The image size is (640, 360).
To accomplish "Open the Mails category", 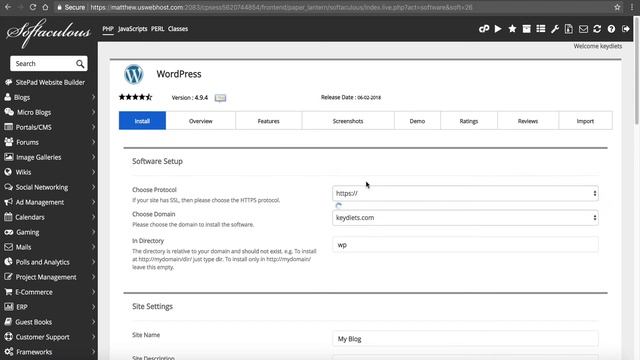I will pos(23,247).
